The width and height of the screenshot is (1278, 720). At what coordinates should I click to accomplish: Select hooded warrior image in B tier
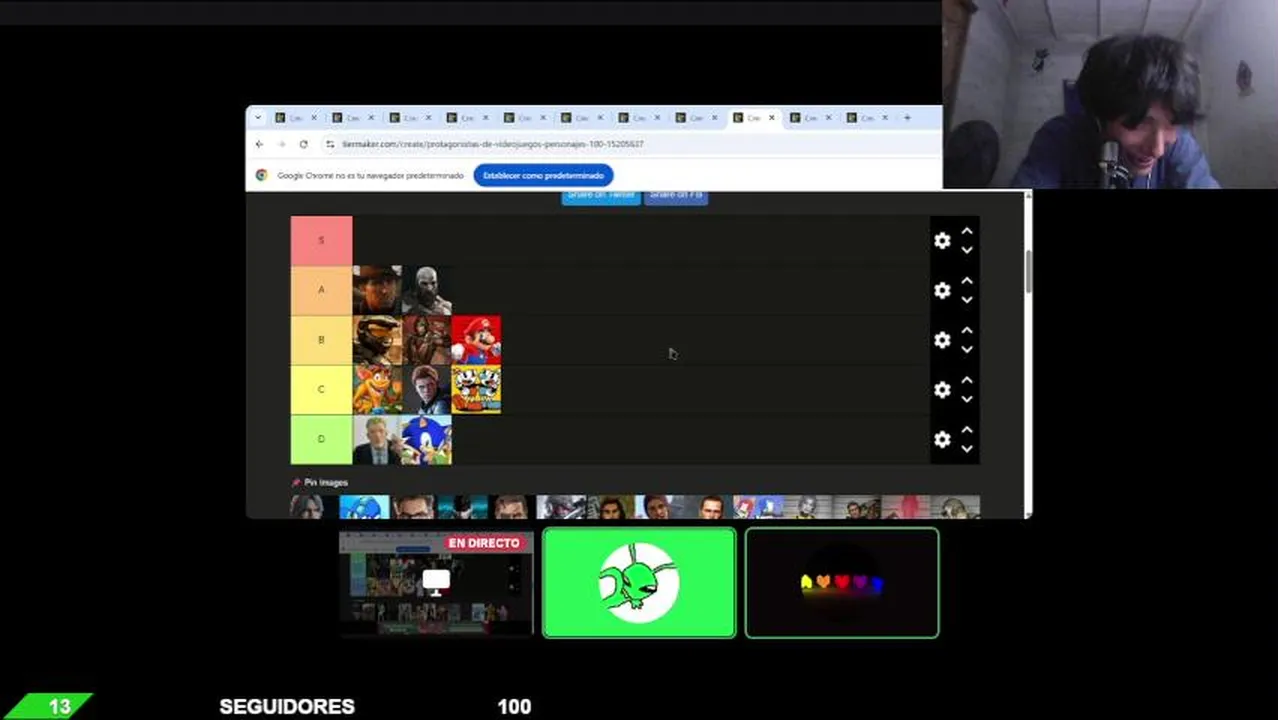[x=427, y=341]
